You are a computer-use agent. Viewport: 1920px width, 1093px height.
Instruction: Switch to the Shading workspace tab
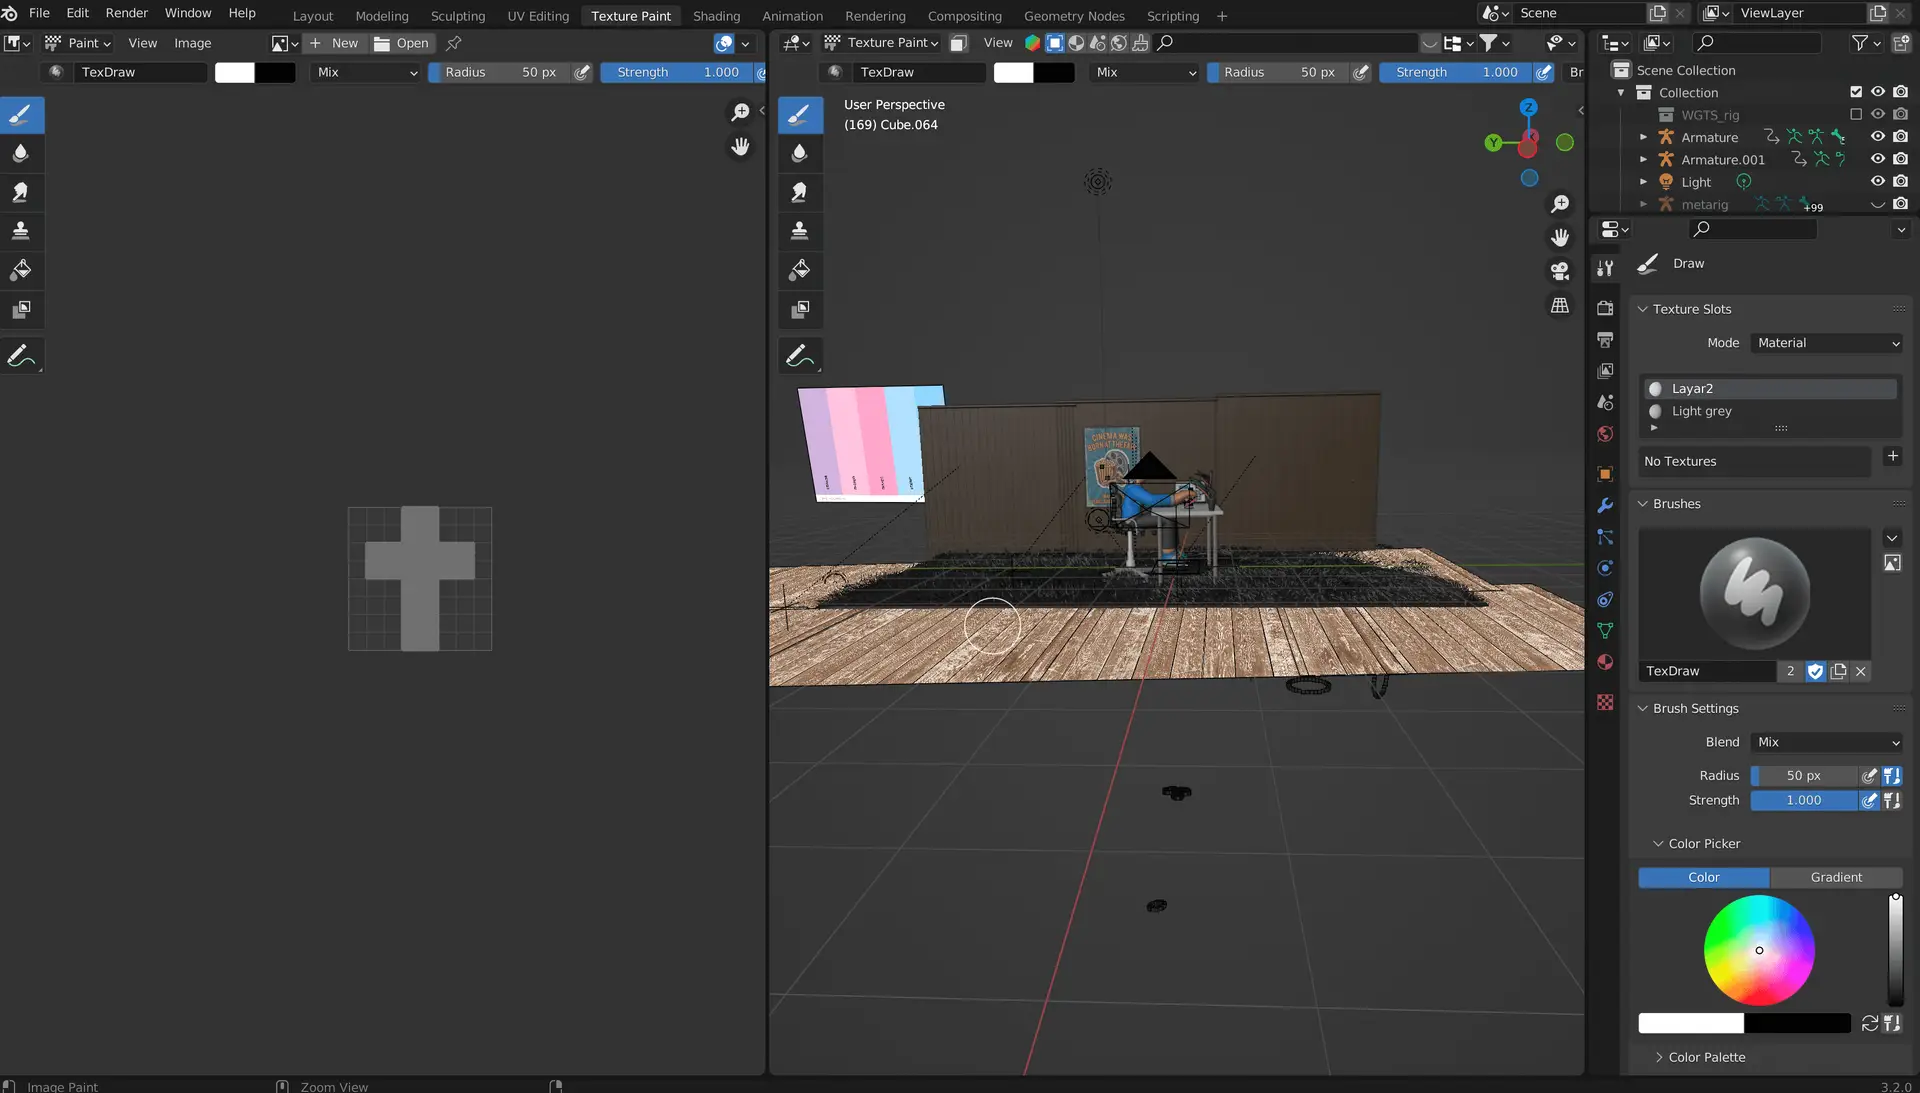(716, 16)
